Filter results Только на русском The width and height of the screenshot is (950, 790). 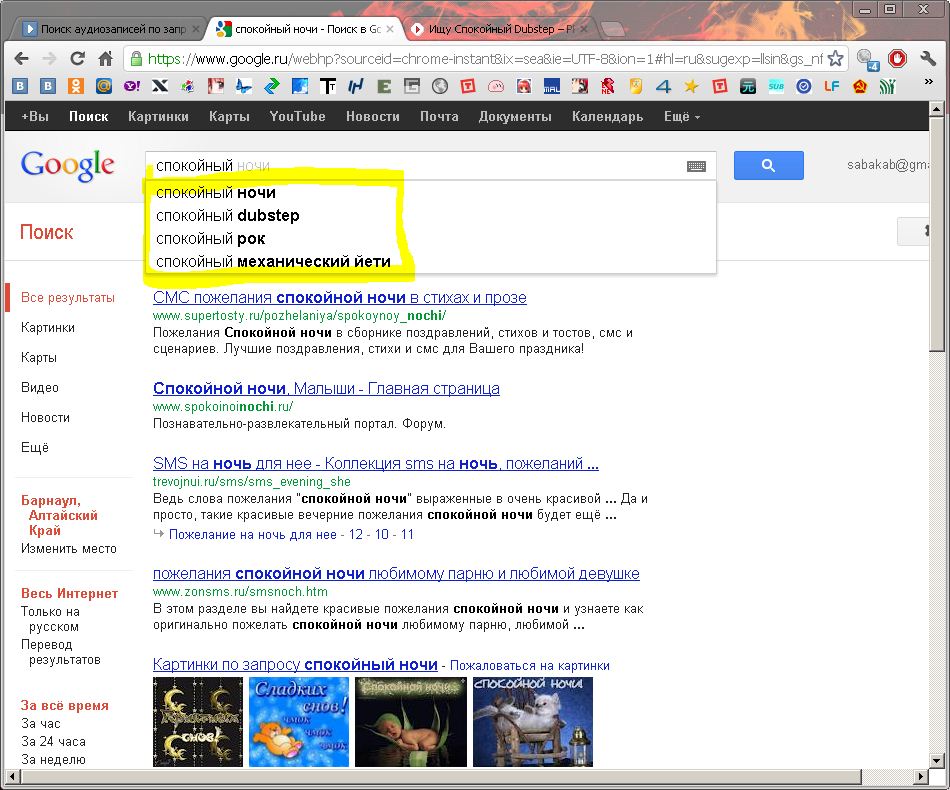point(50,619)
